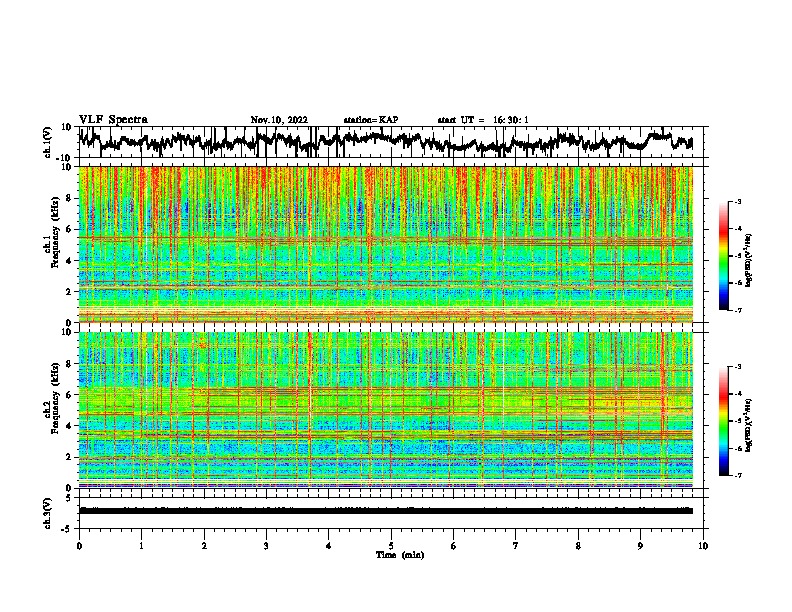The image size is (792, 612).
Task: Click the "-5" tick on ch.3(V) axis
Action: (x=68, y=529)
